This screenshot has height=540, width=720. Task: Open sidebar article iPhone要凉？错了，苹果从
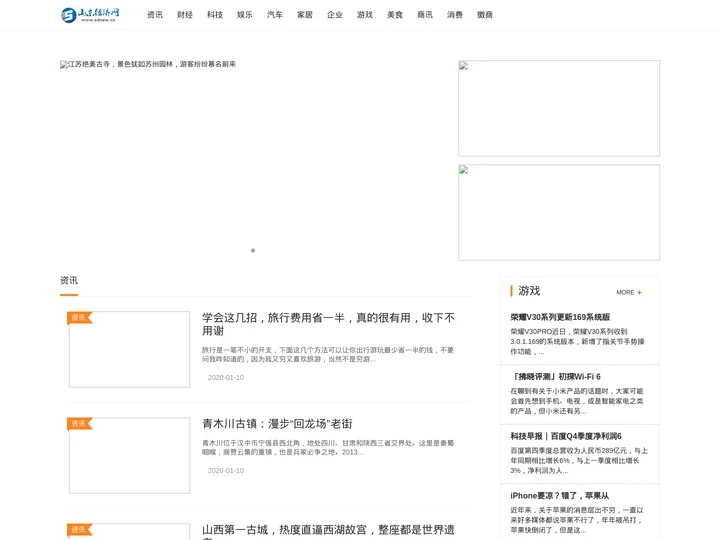tap(560, 495)
